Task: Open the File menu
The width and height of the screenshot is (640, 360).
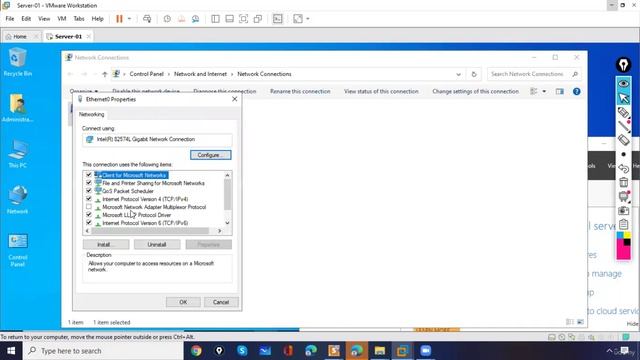Action: click(10, 19)
